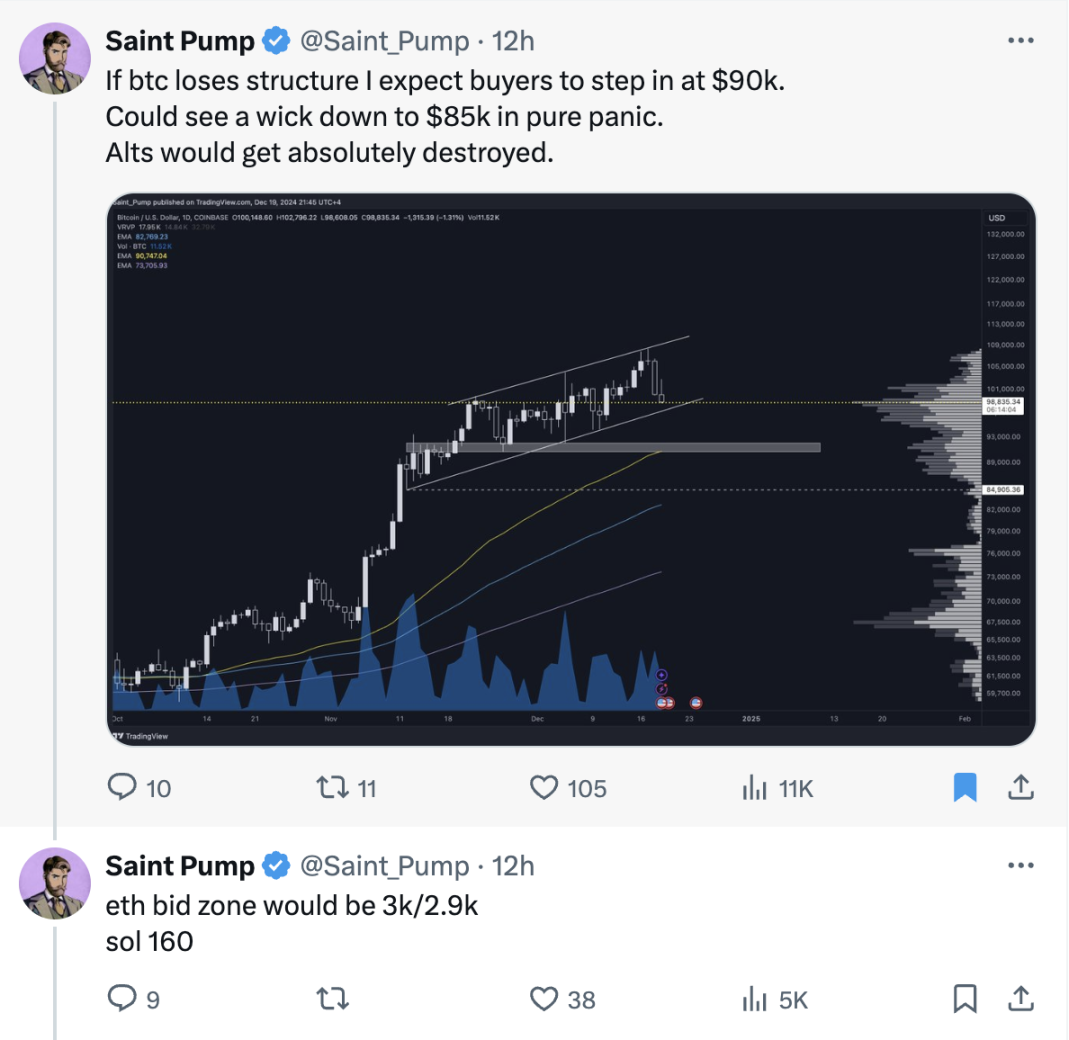Viewport: 1069px width, 1040px height.
Task: Open the 12h timestamp of first tweet
Action: coord(514,41)
